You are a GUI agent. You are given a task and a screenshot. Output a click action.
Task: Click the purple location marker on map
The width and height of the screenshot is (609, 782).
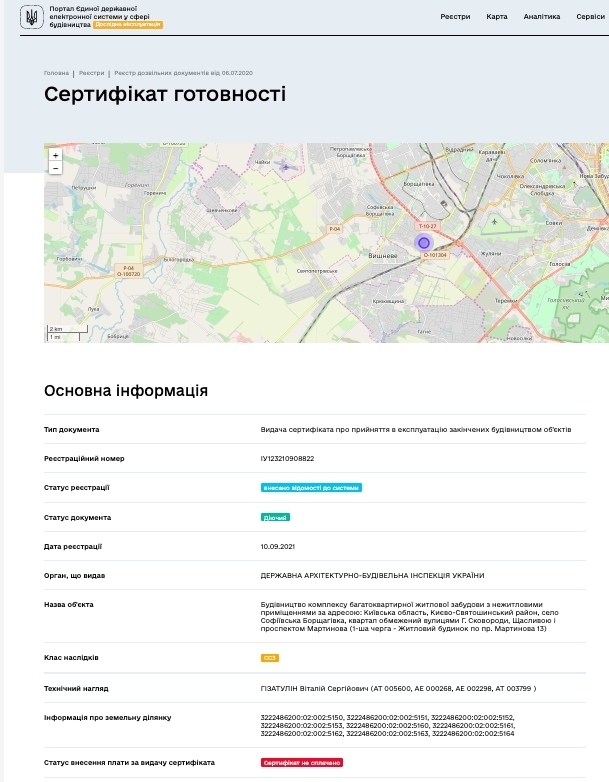[x=423, y=243]
